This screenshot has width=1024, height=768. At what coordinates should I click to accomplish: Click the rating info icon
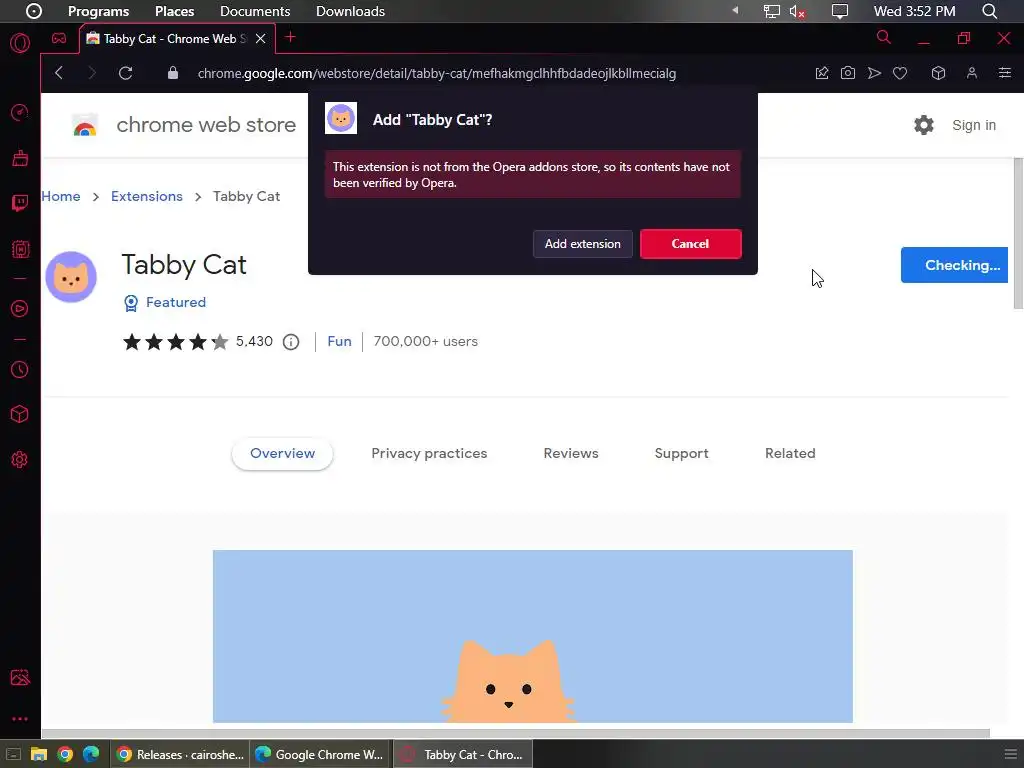291,342
